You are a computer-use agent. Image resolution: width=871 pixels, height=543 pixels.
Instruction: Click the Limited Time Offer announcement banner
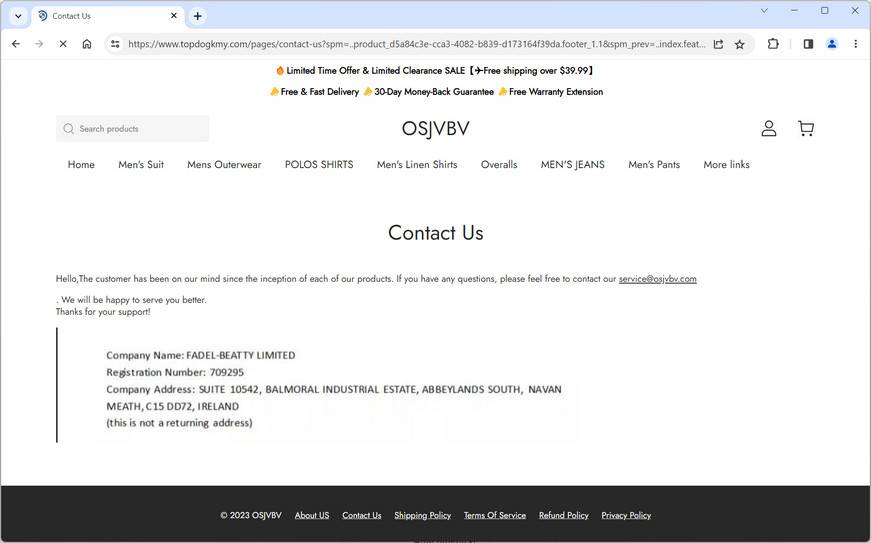[436, 71]
